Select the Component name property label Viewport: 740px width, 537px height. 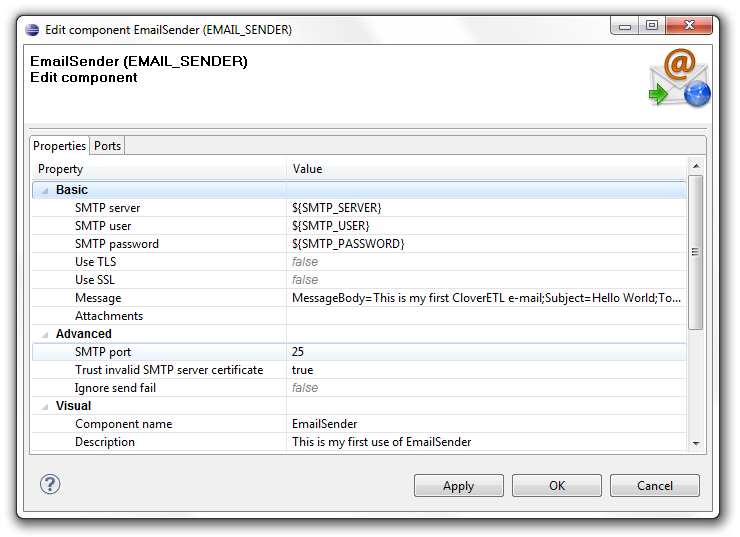[124, 424]
